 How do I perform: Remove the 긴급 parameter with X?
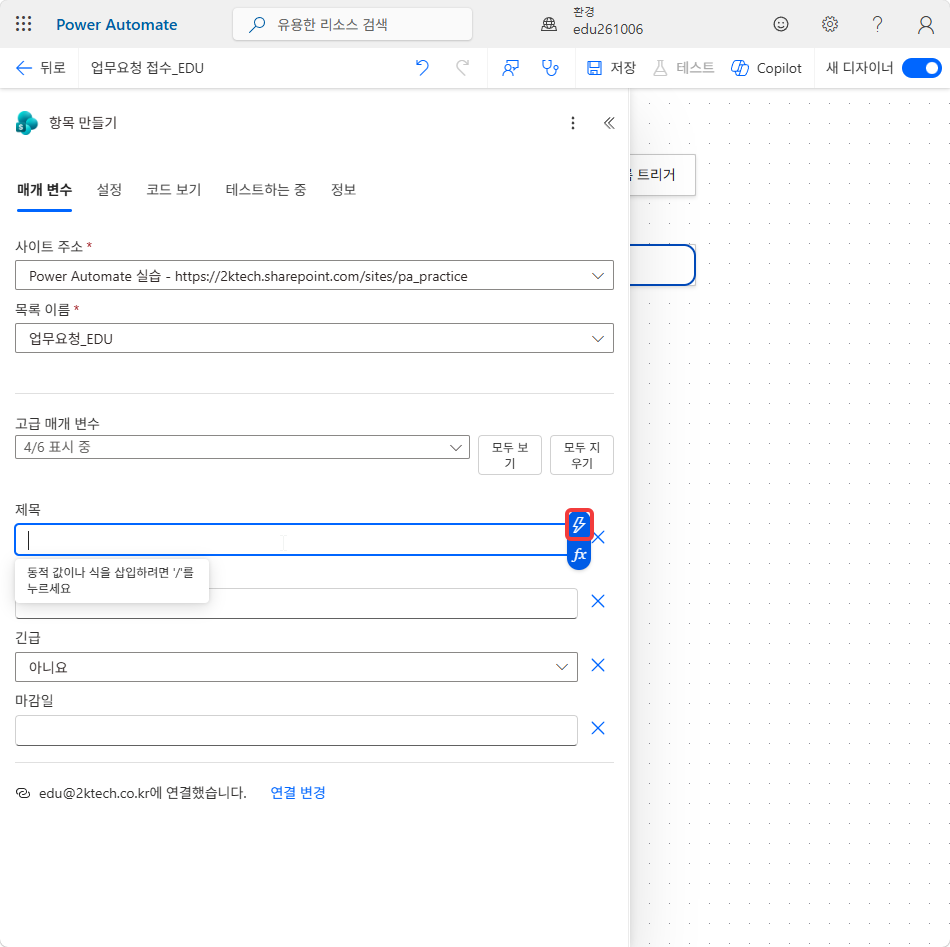[x=598, y=665]
